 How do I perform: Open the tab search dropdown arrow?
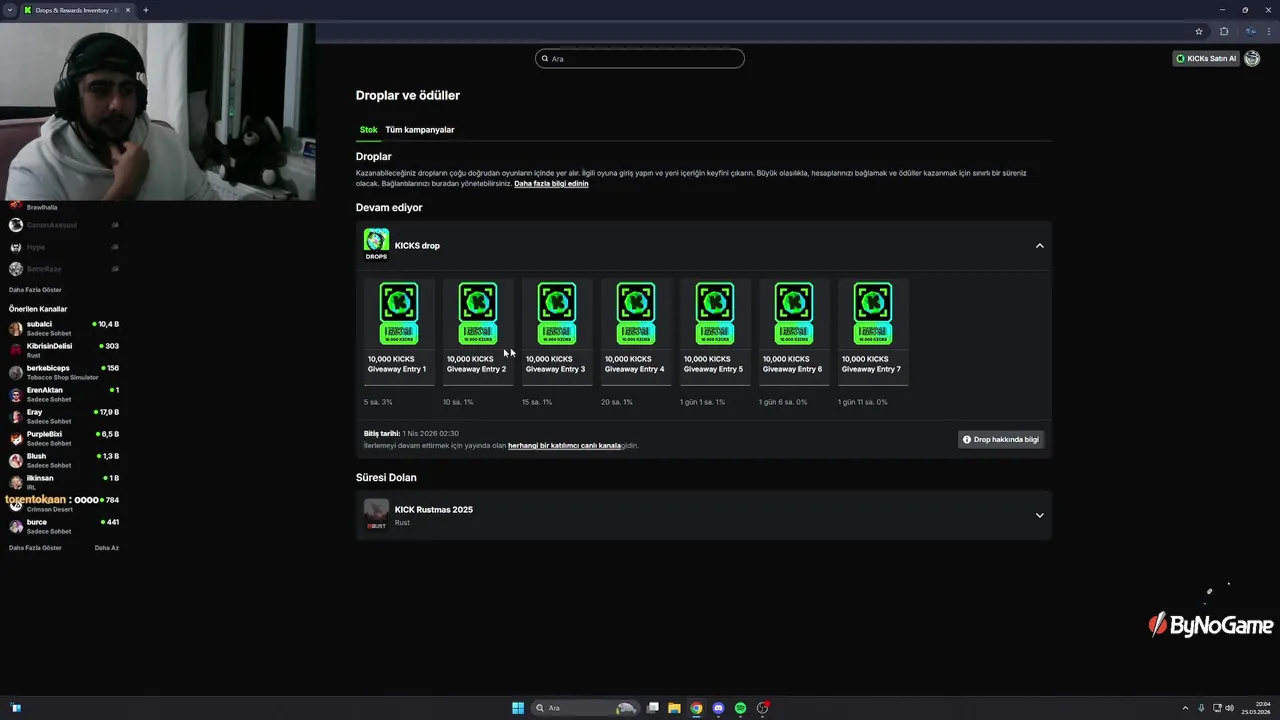point(9,10)
